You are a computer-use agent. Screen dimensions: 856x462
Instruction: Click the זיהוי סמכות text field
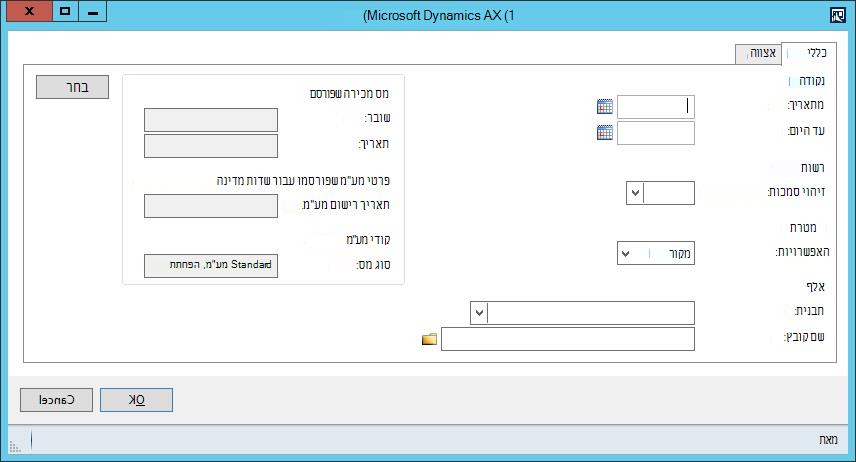(669, 193)
